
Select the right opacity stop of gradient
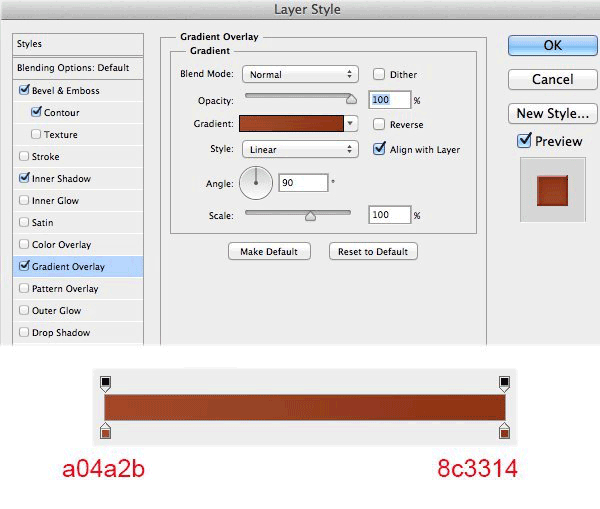coord(504,384)
